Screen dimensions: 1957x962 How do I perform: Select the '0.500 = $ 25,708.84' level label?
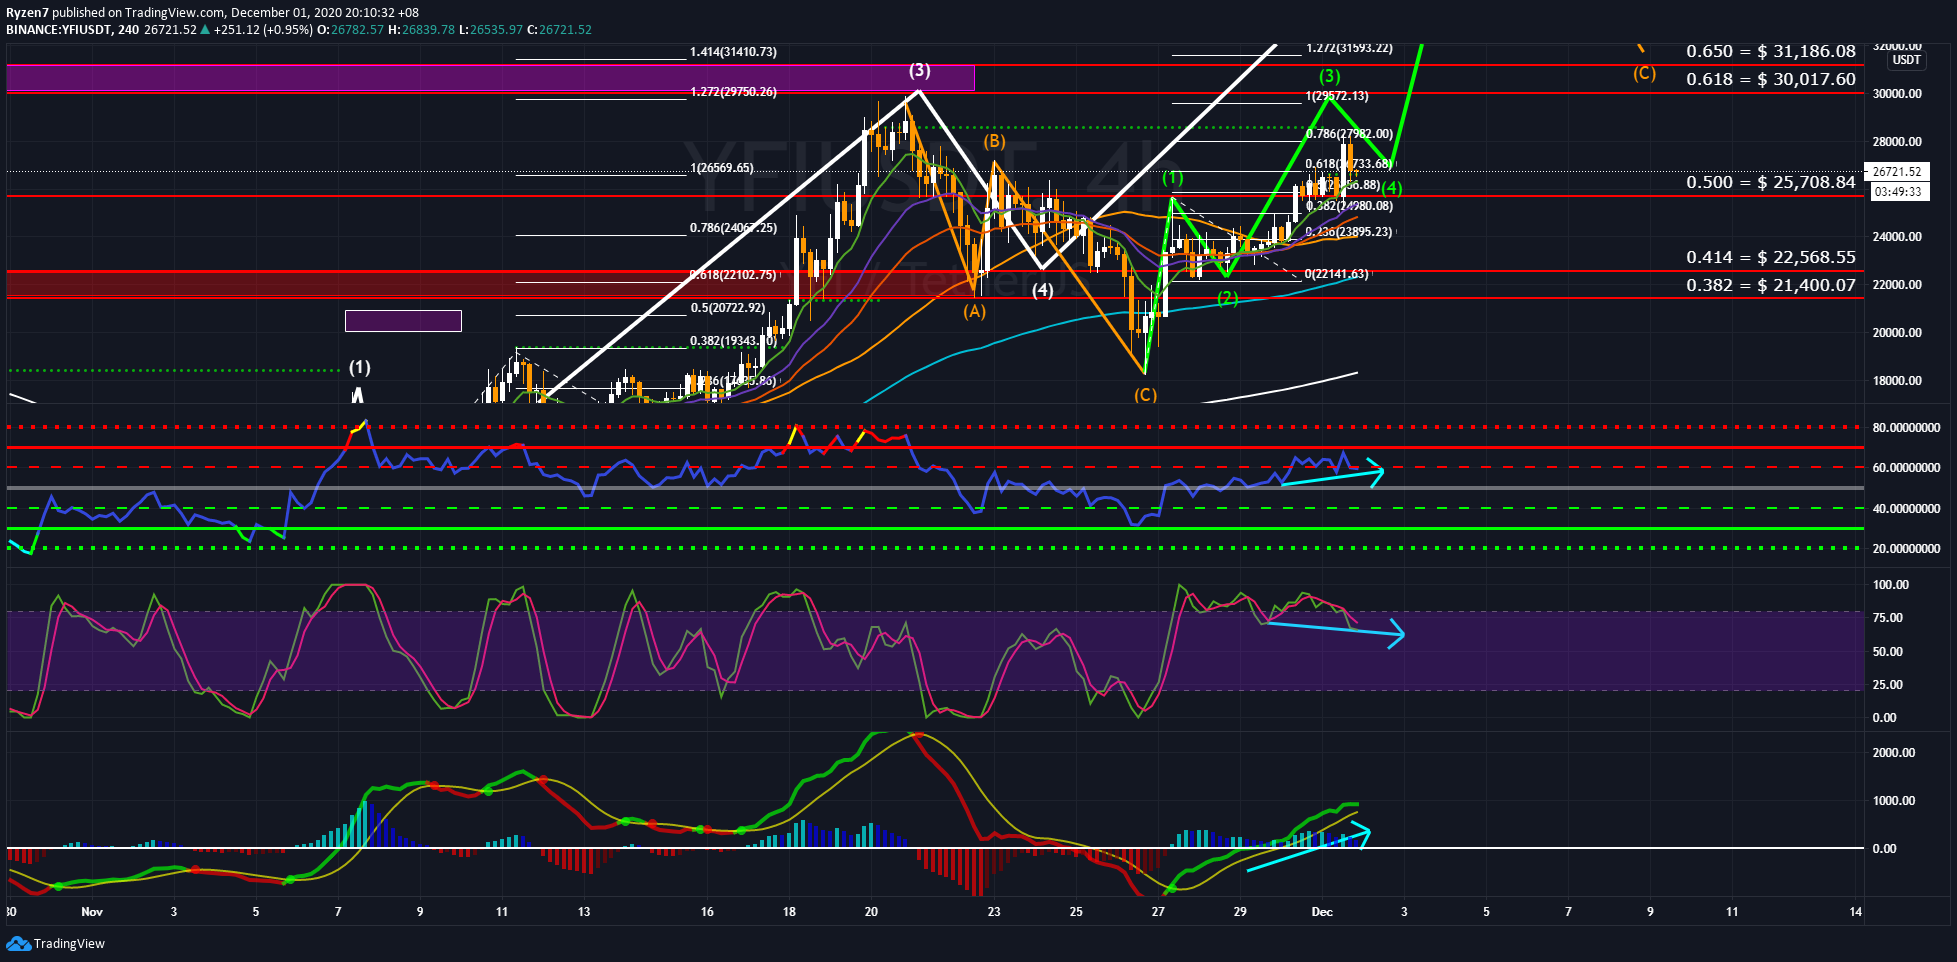pos(1771,182)
